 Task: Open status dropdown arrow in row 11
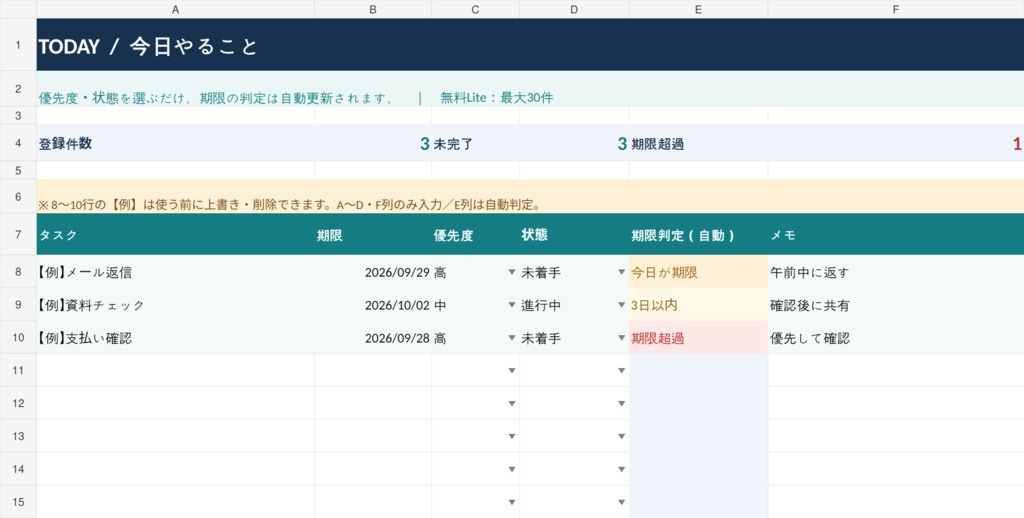(622, 370)
